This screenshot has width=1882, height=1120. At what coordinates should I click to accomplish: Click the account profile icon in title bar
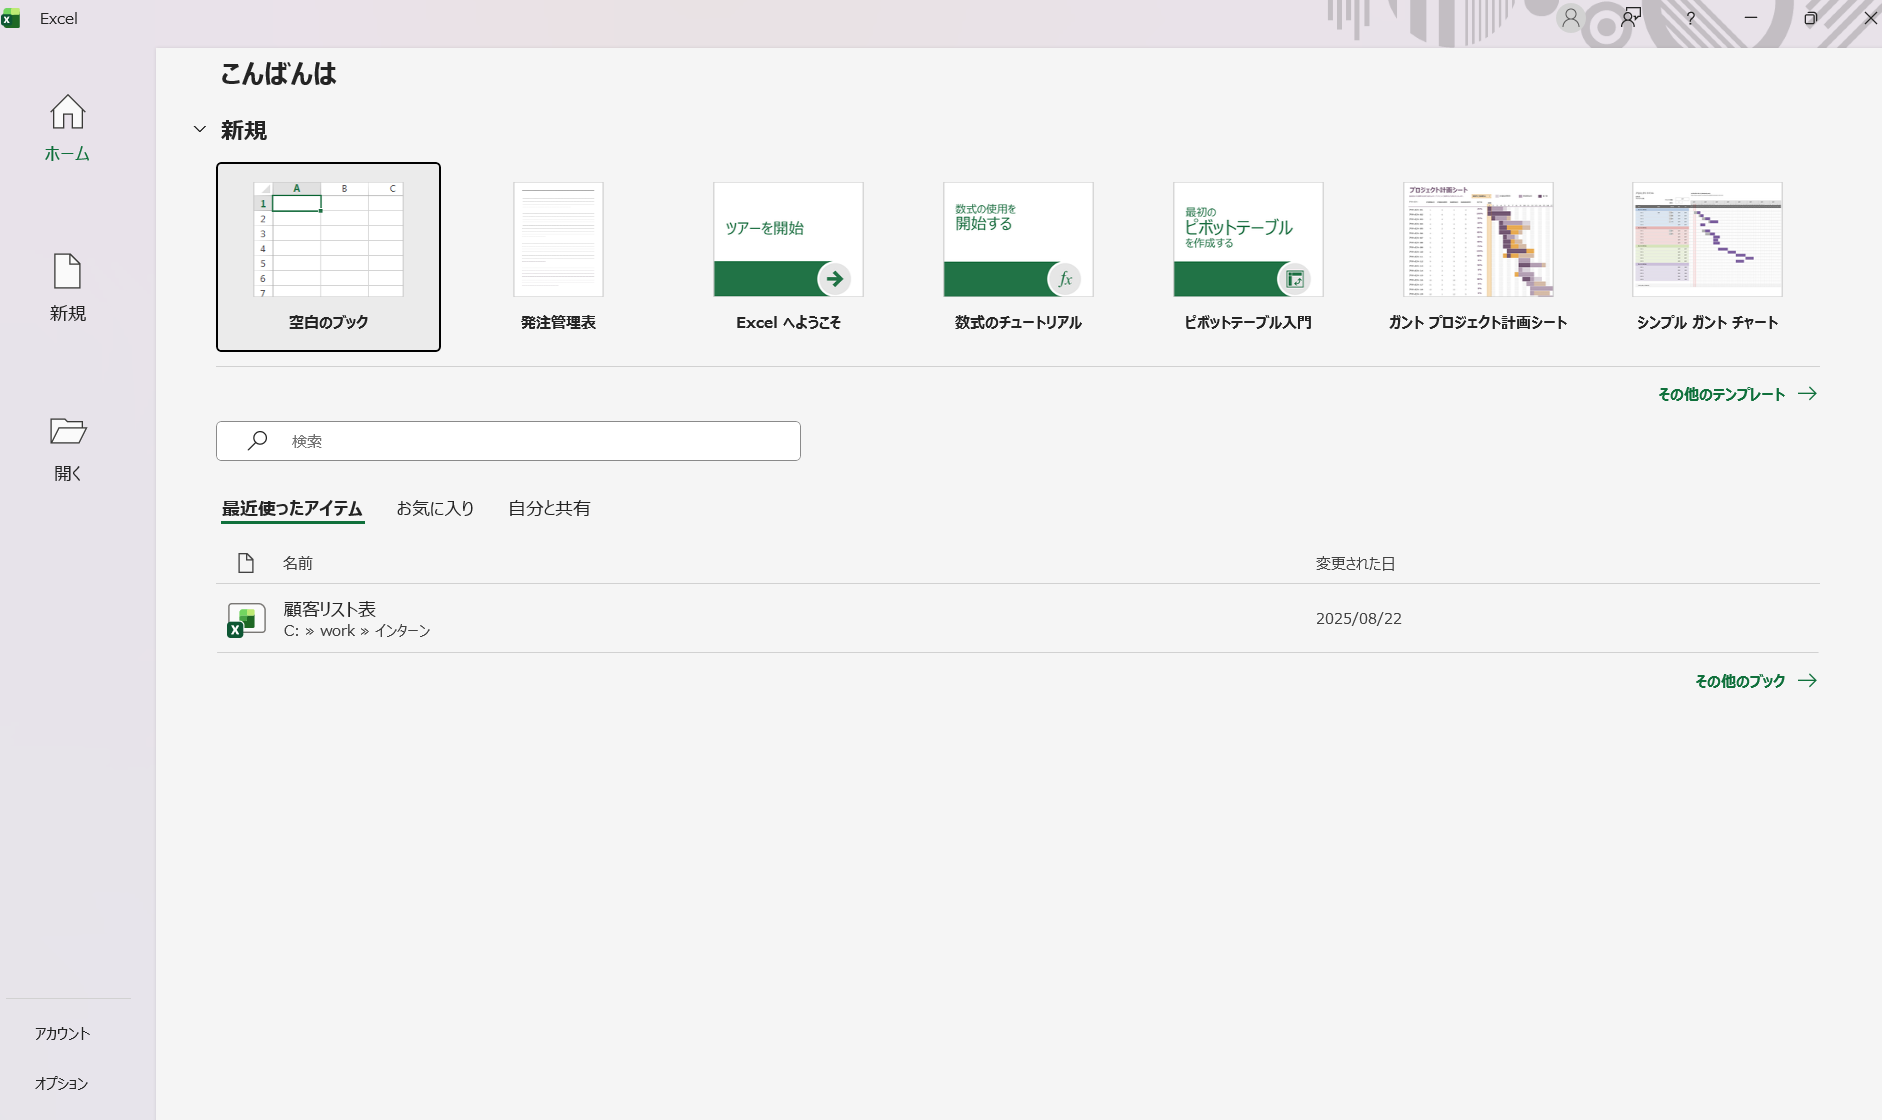(x=1571, y=18)
